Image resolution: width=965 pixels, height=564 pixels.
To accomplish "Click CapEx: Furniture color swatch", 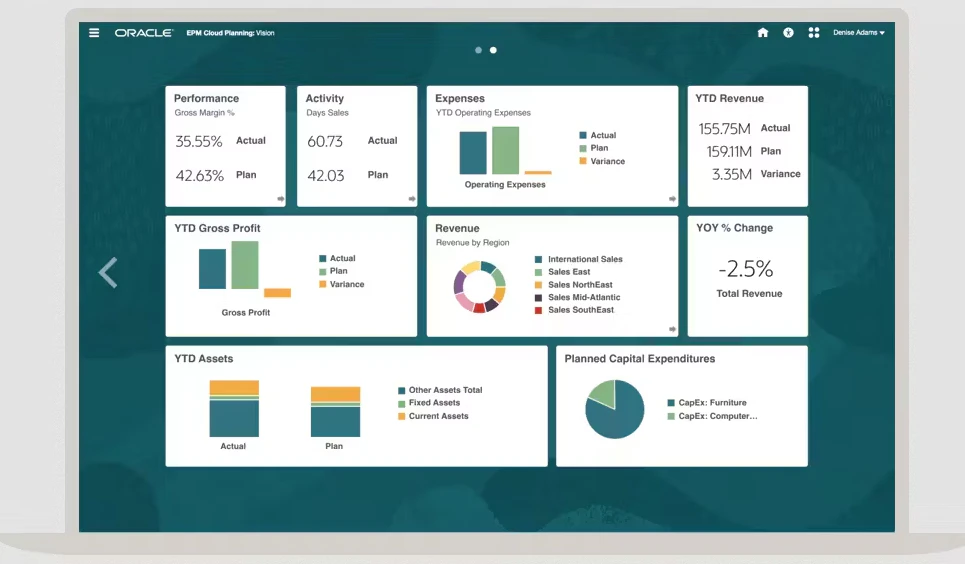I will 671,403.
